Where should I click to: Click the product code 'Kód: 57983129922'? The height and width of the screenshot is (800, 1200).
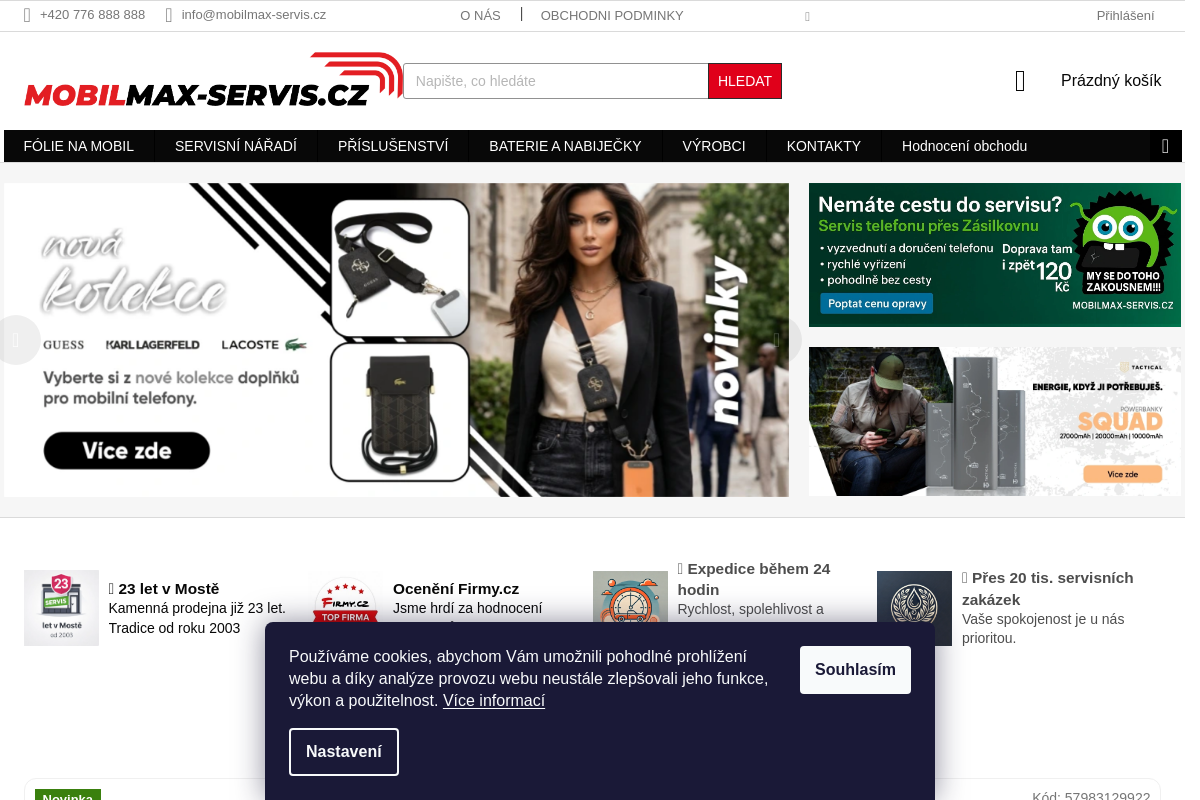pos(1091,796)
